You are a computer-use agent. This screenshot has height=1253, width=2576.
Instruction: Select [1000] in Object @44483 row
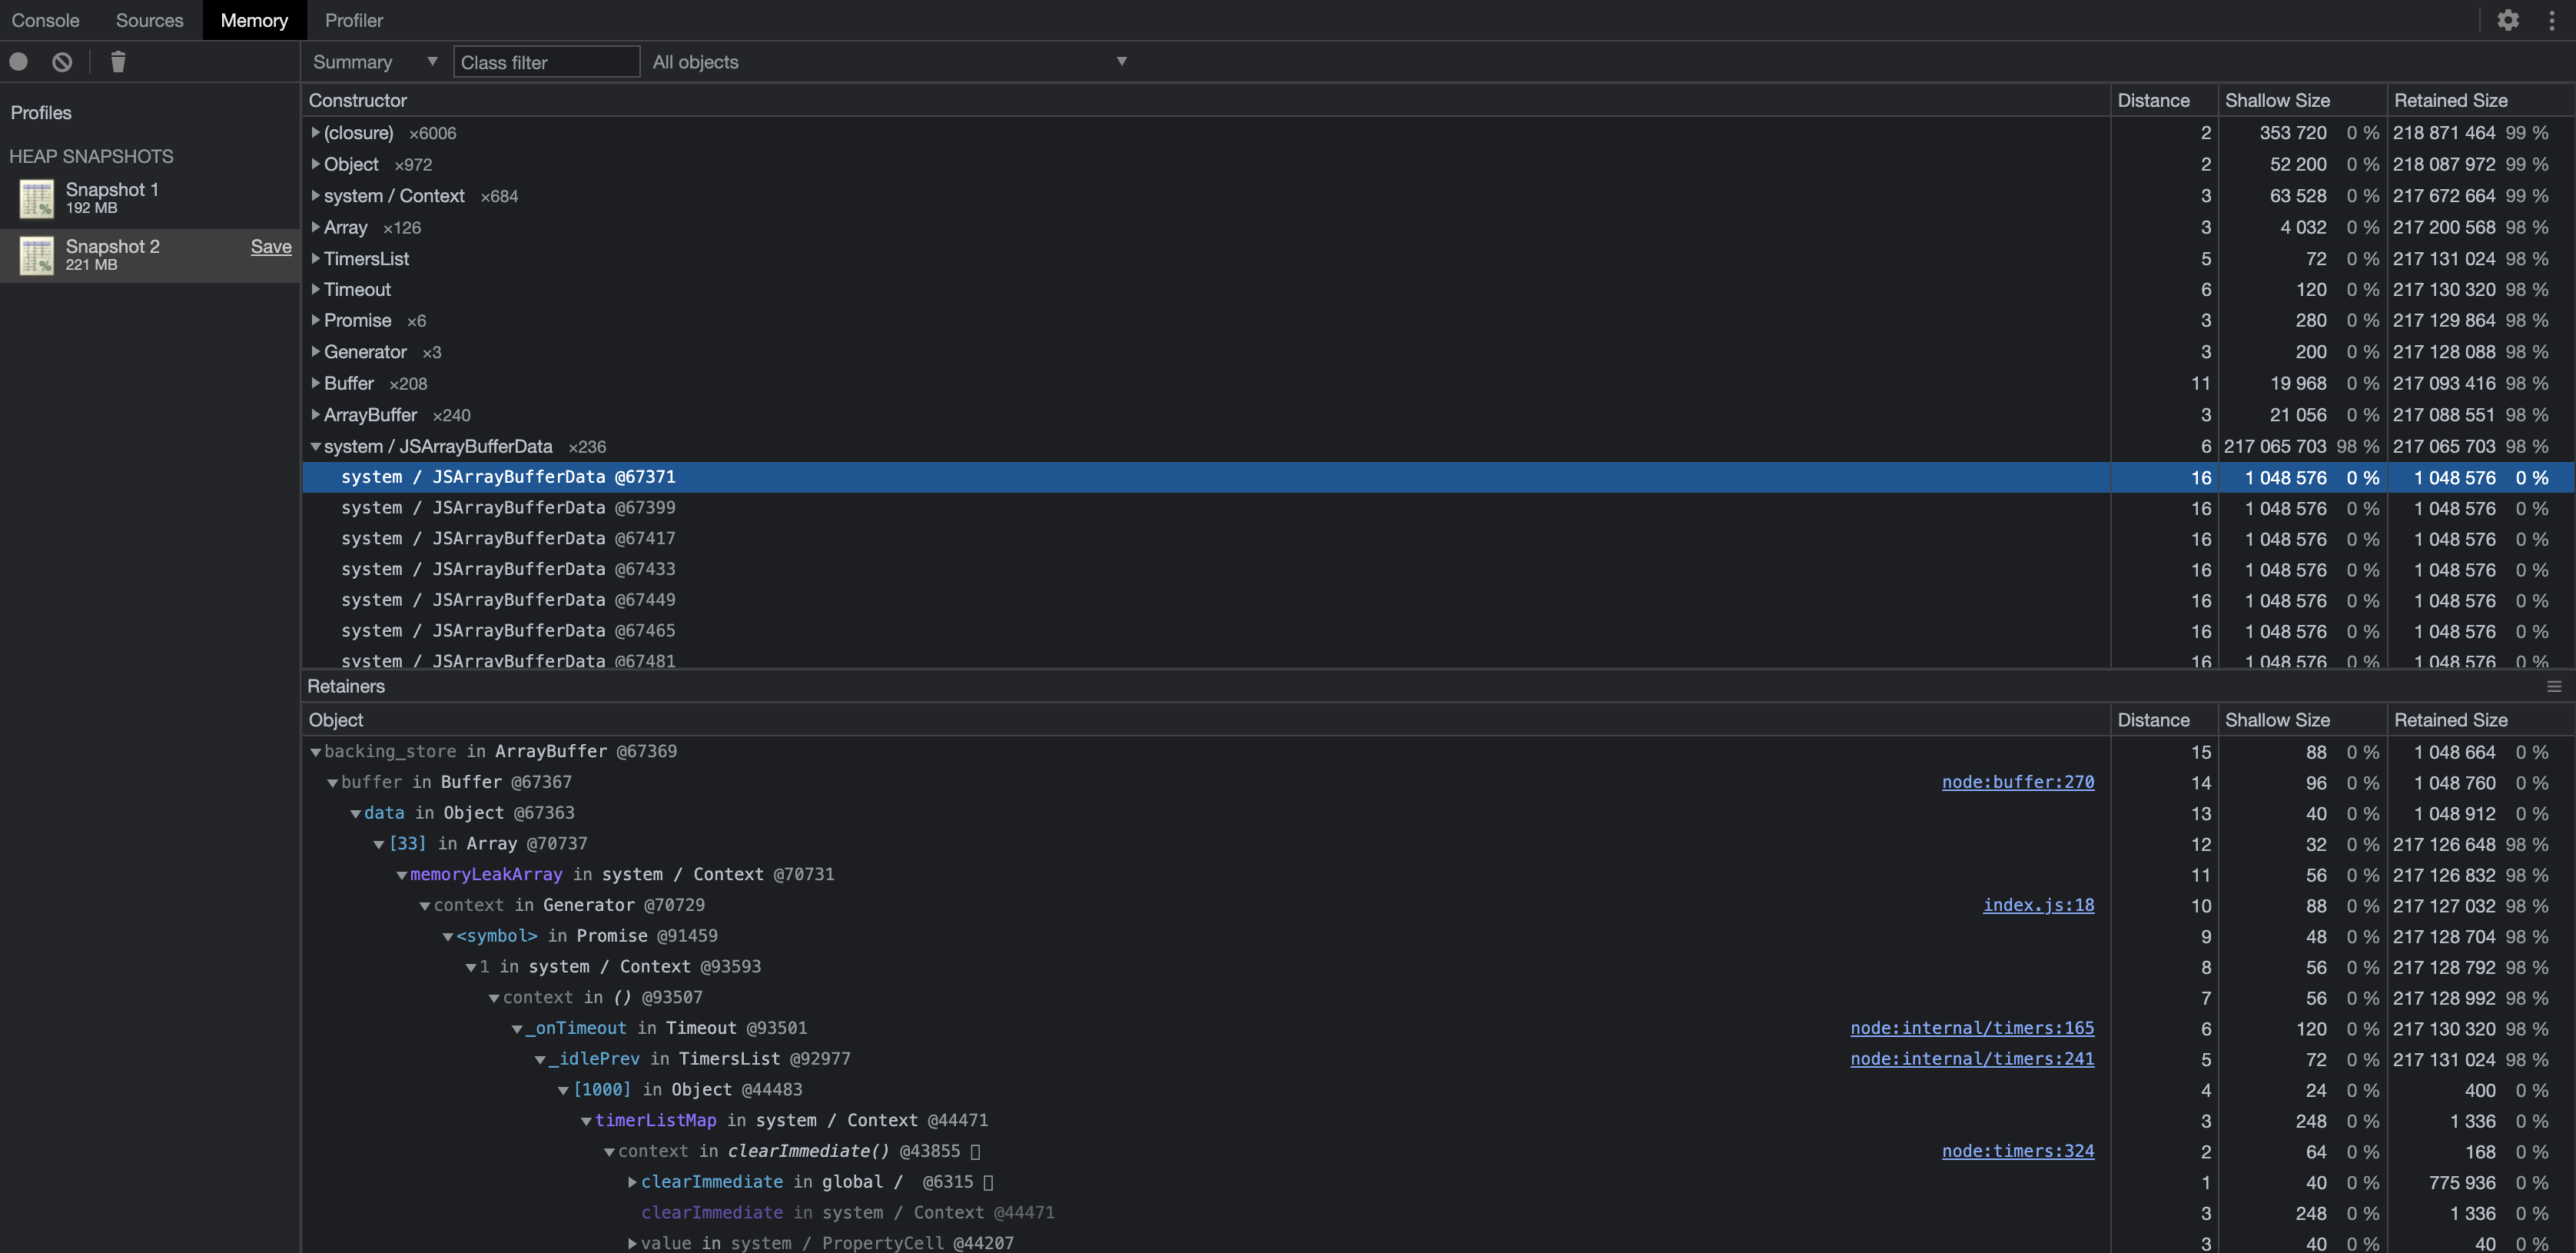click(x=1438, y=1090)
